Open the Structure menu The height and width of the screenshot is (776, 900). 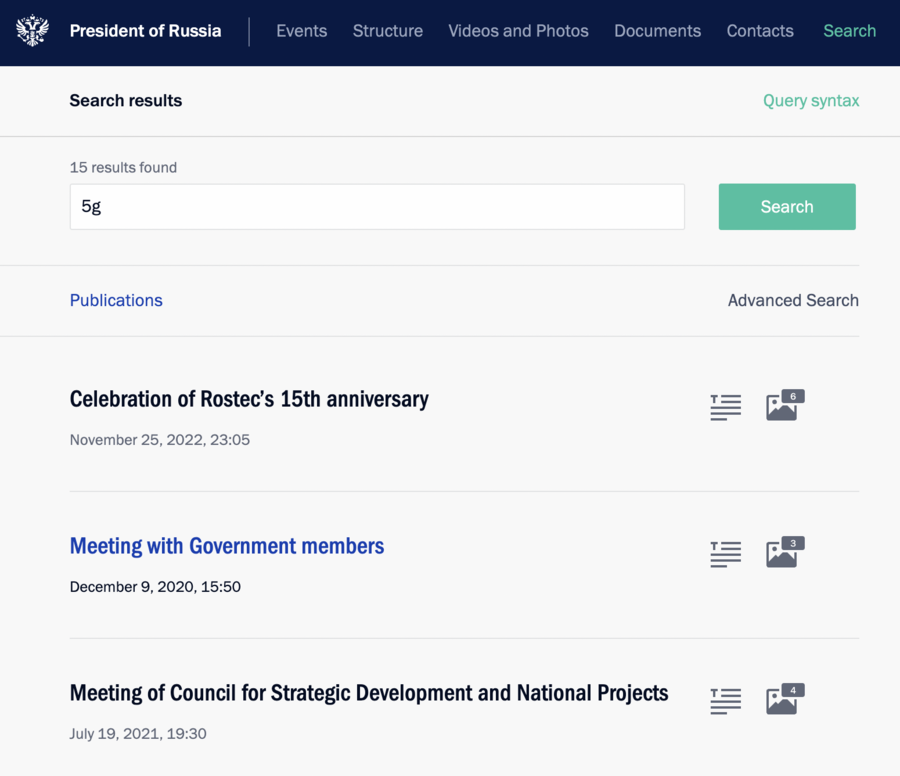(x=387, y=31)
